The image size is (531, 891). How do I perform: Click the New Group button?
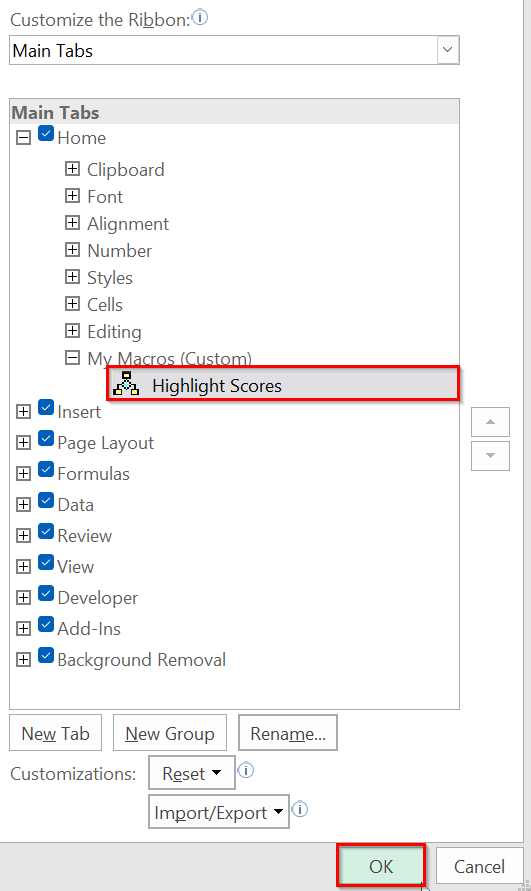pos(170,733)
